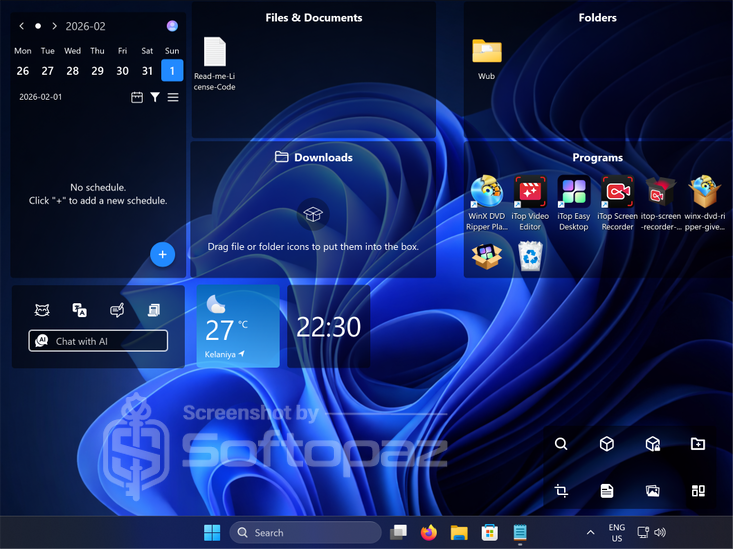This screenshot has height=549, width=733.
Task: Select Friday 30 in calendar
Action: (122, 71)
